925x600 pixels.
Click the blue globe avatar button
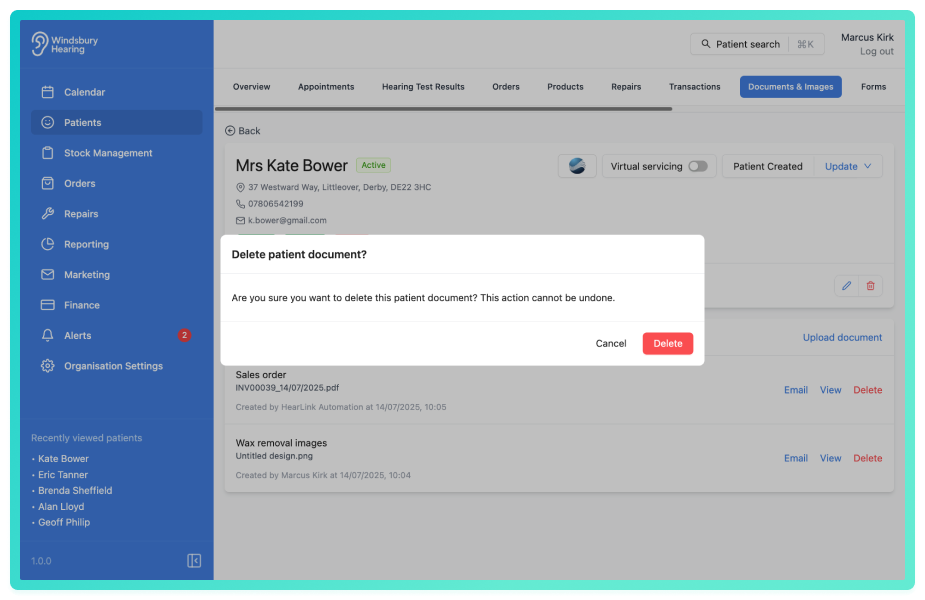(577, 166)
